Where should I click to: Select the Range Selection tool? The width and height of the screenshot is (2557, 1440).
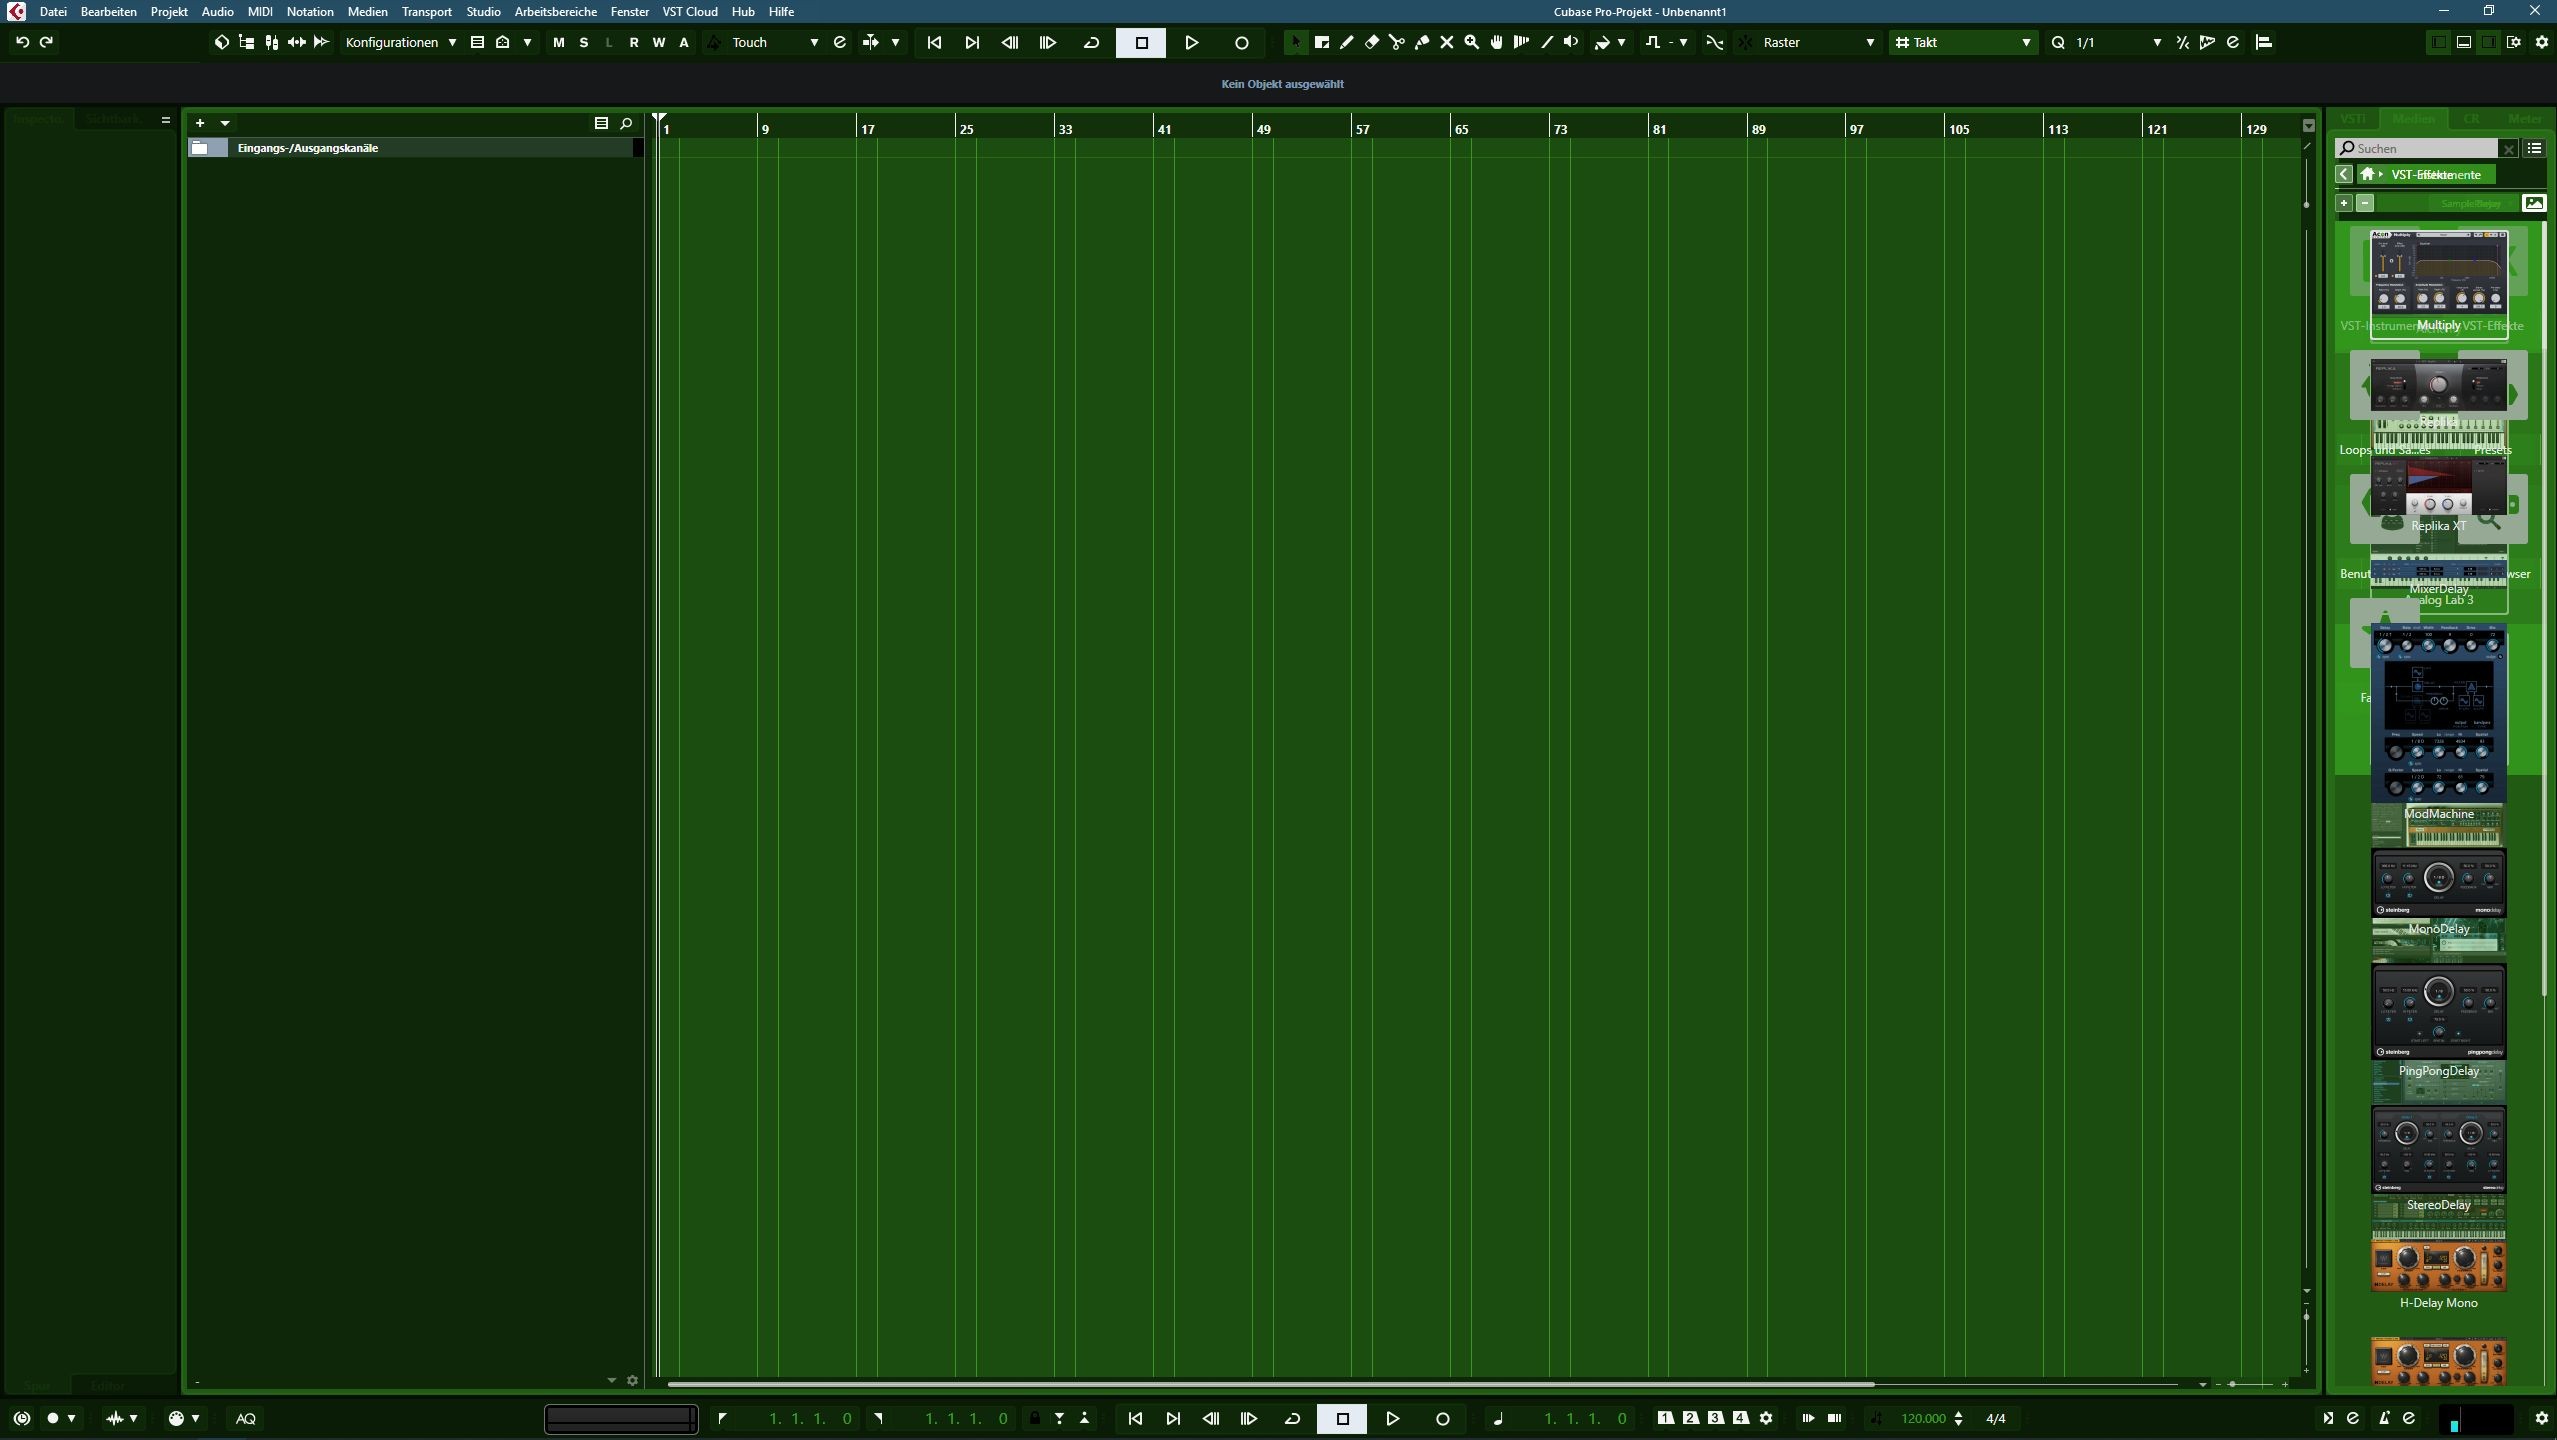coord(1322,42)
